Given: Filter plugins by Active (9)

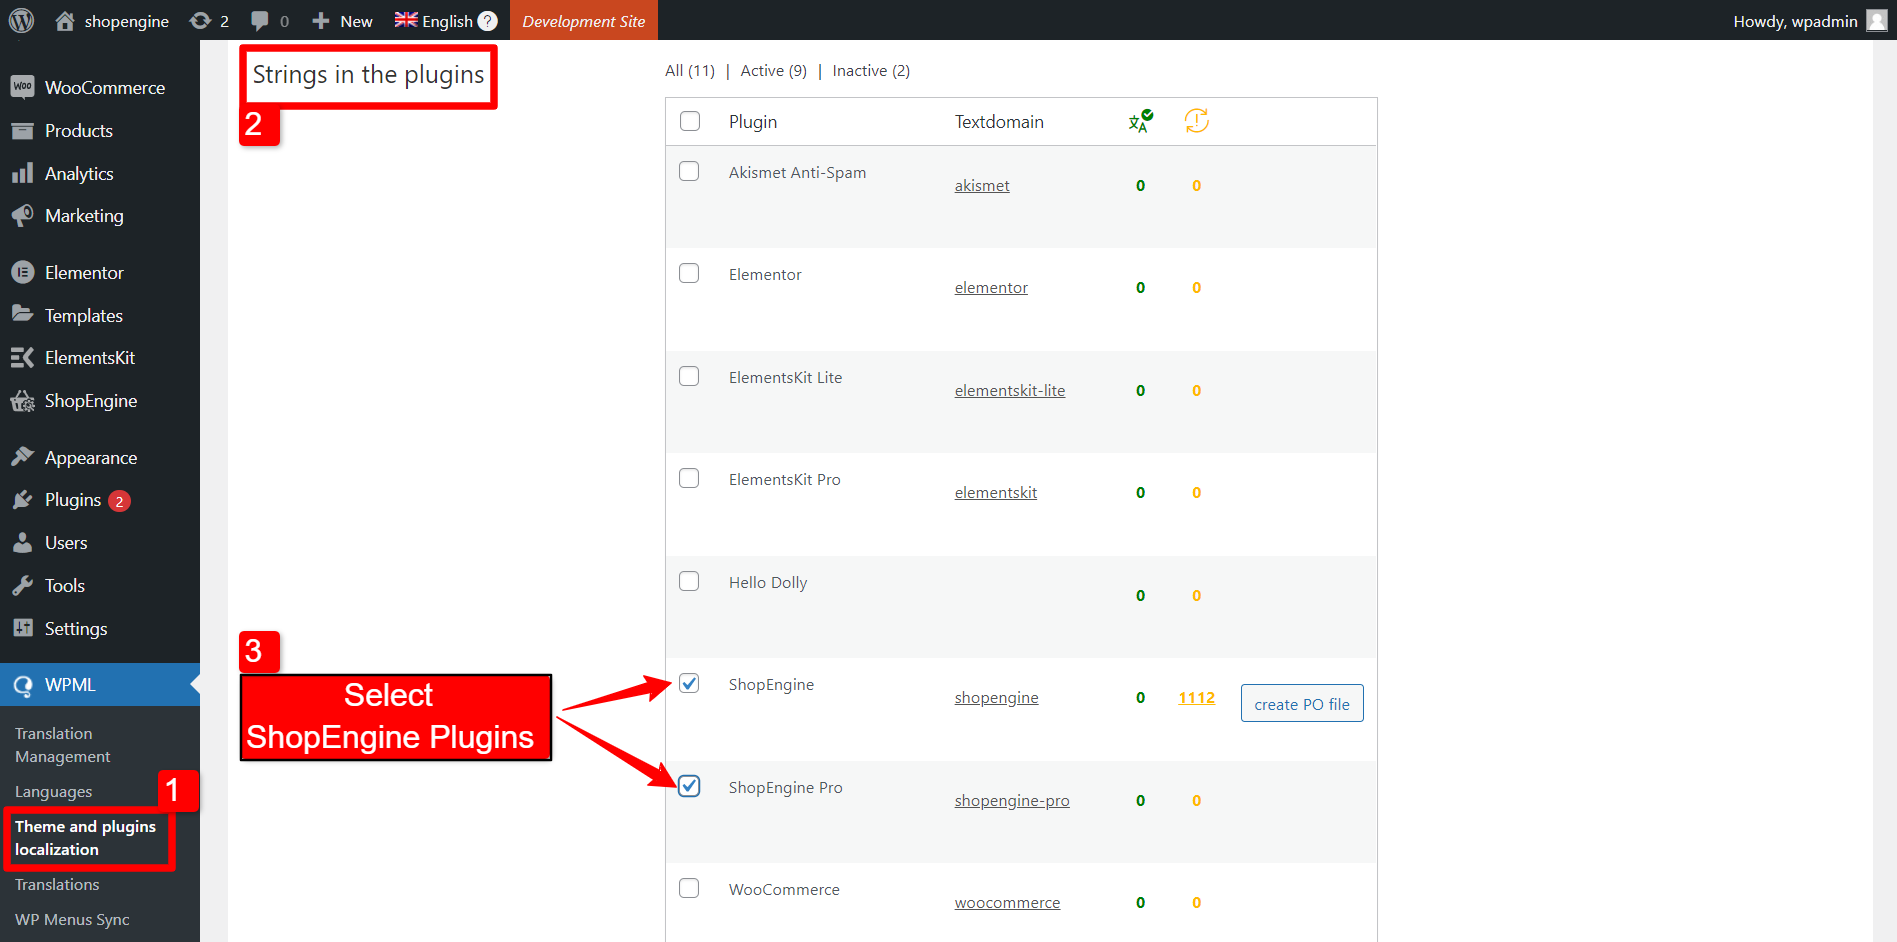Looking at the screenshot, I should point(774,70).
